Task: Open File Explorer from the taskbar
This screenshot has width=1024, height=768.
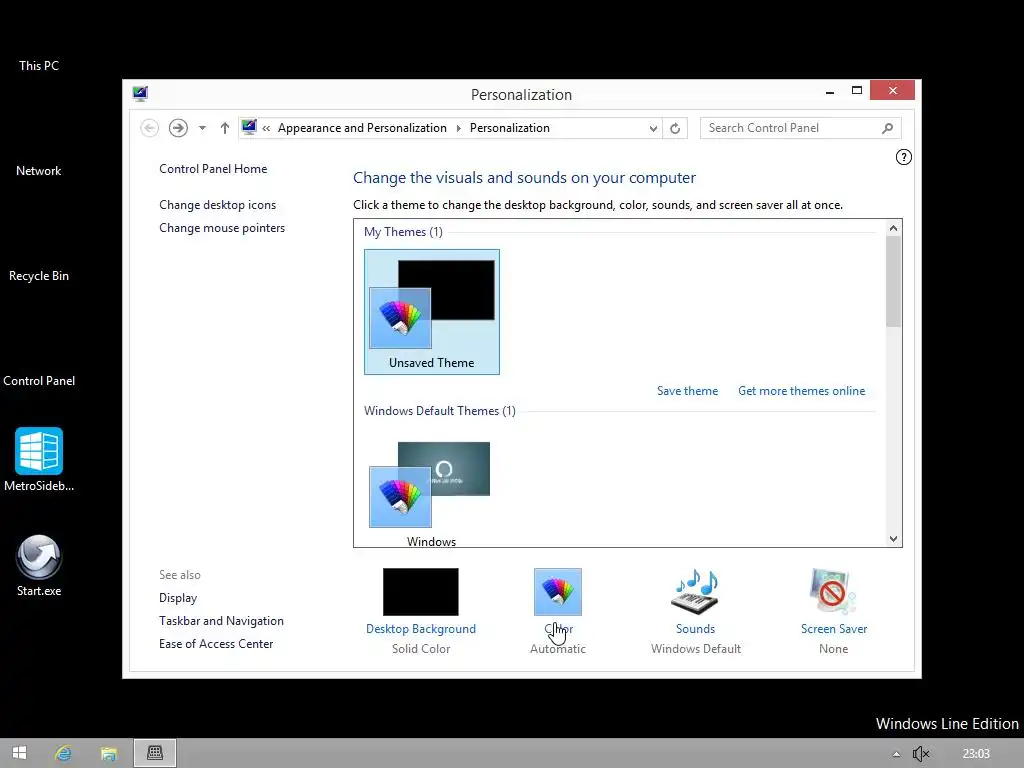Action: click(108, 753)
